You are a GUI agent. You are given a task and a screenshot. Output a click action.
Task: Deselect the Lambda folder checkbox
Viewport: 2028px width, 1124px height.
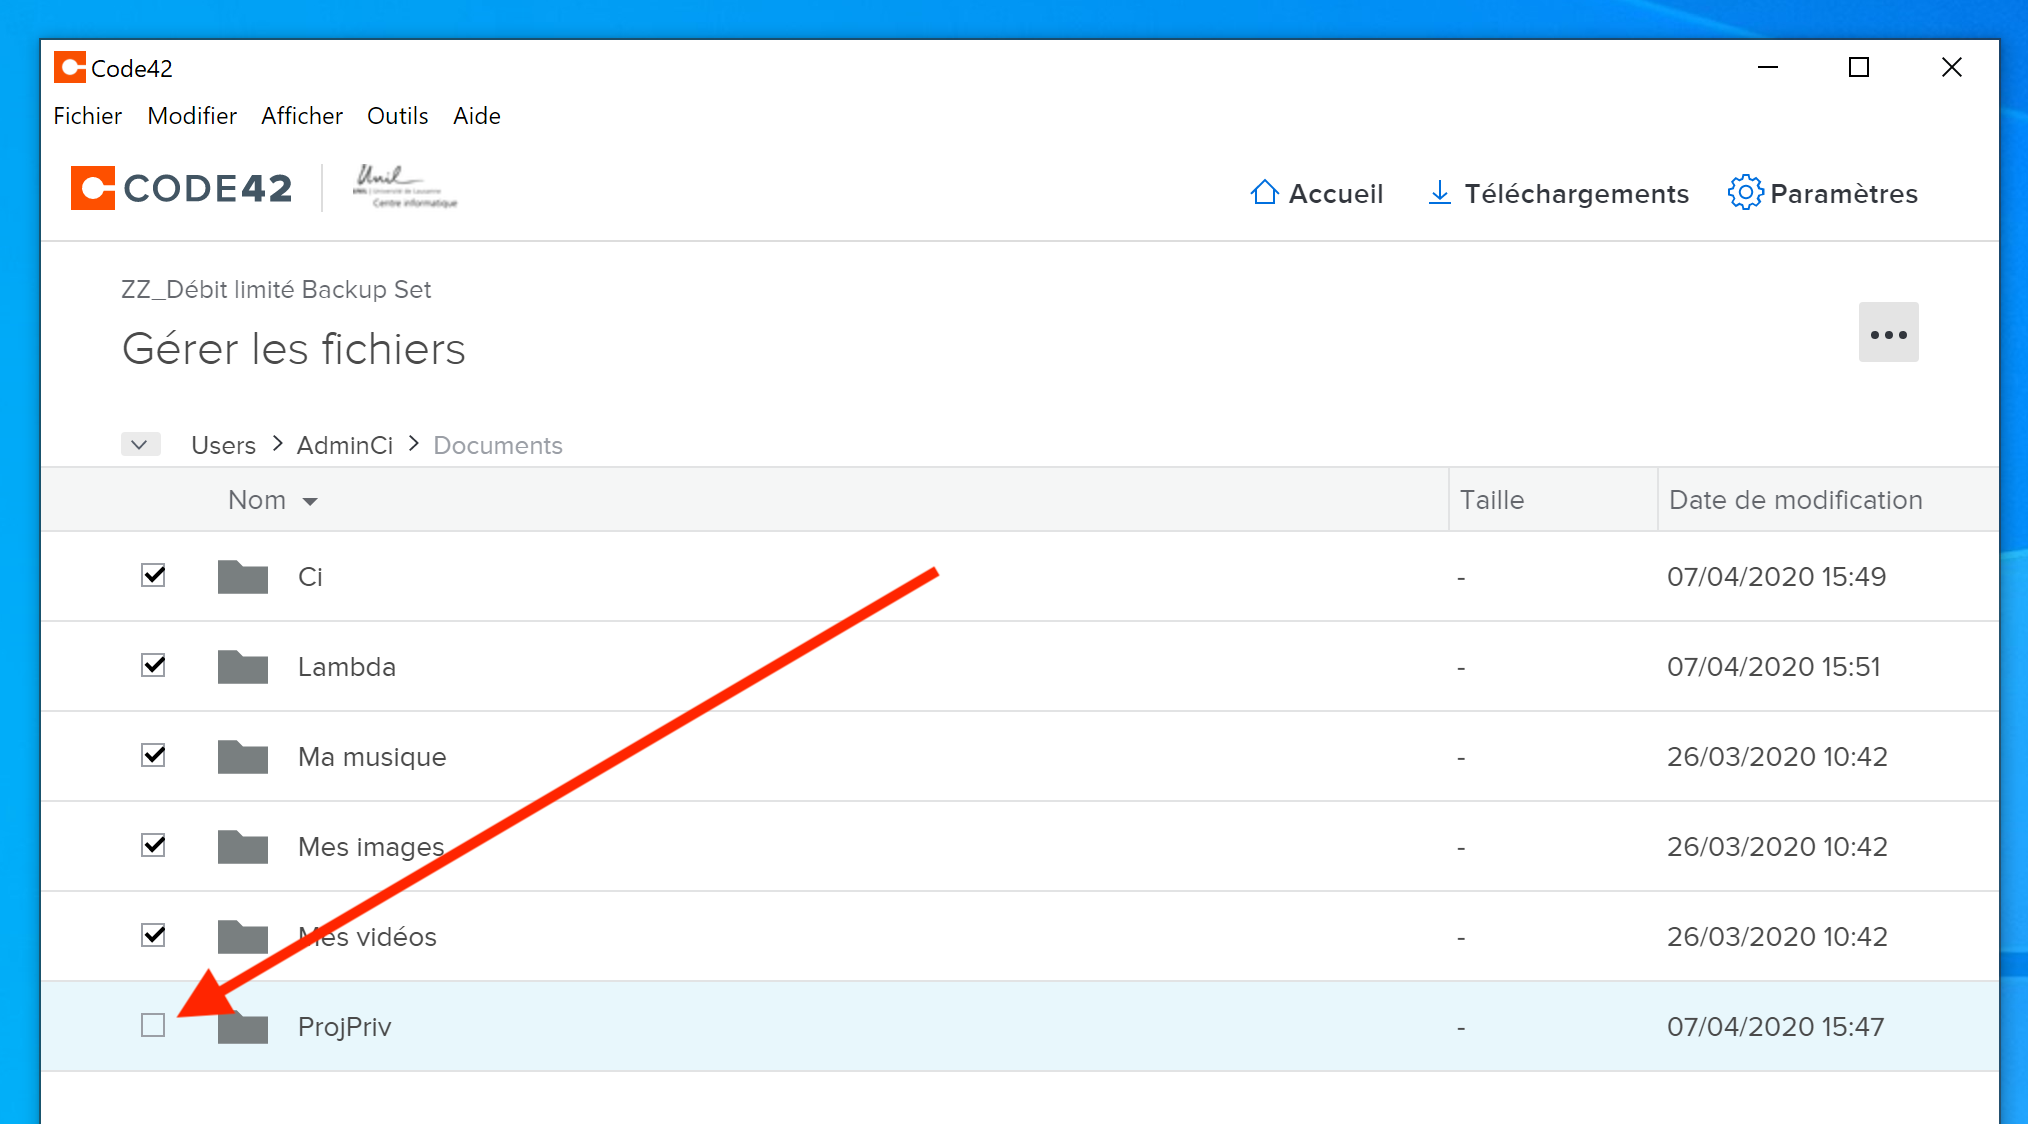(153, 665)
